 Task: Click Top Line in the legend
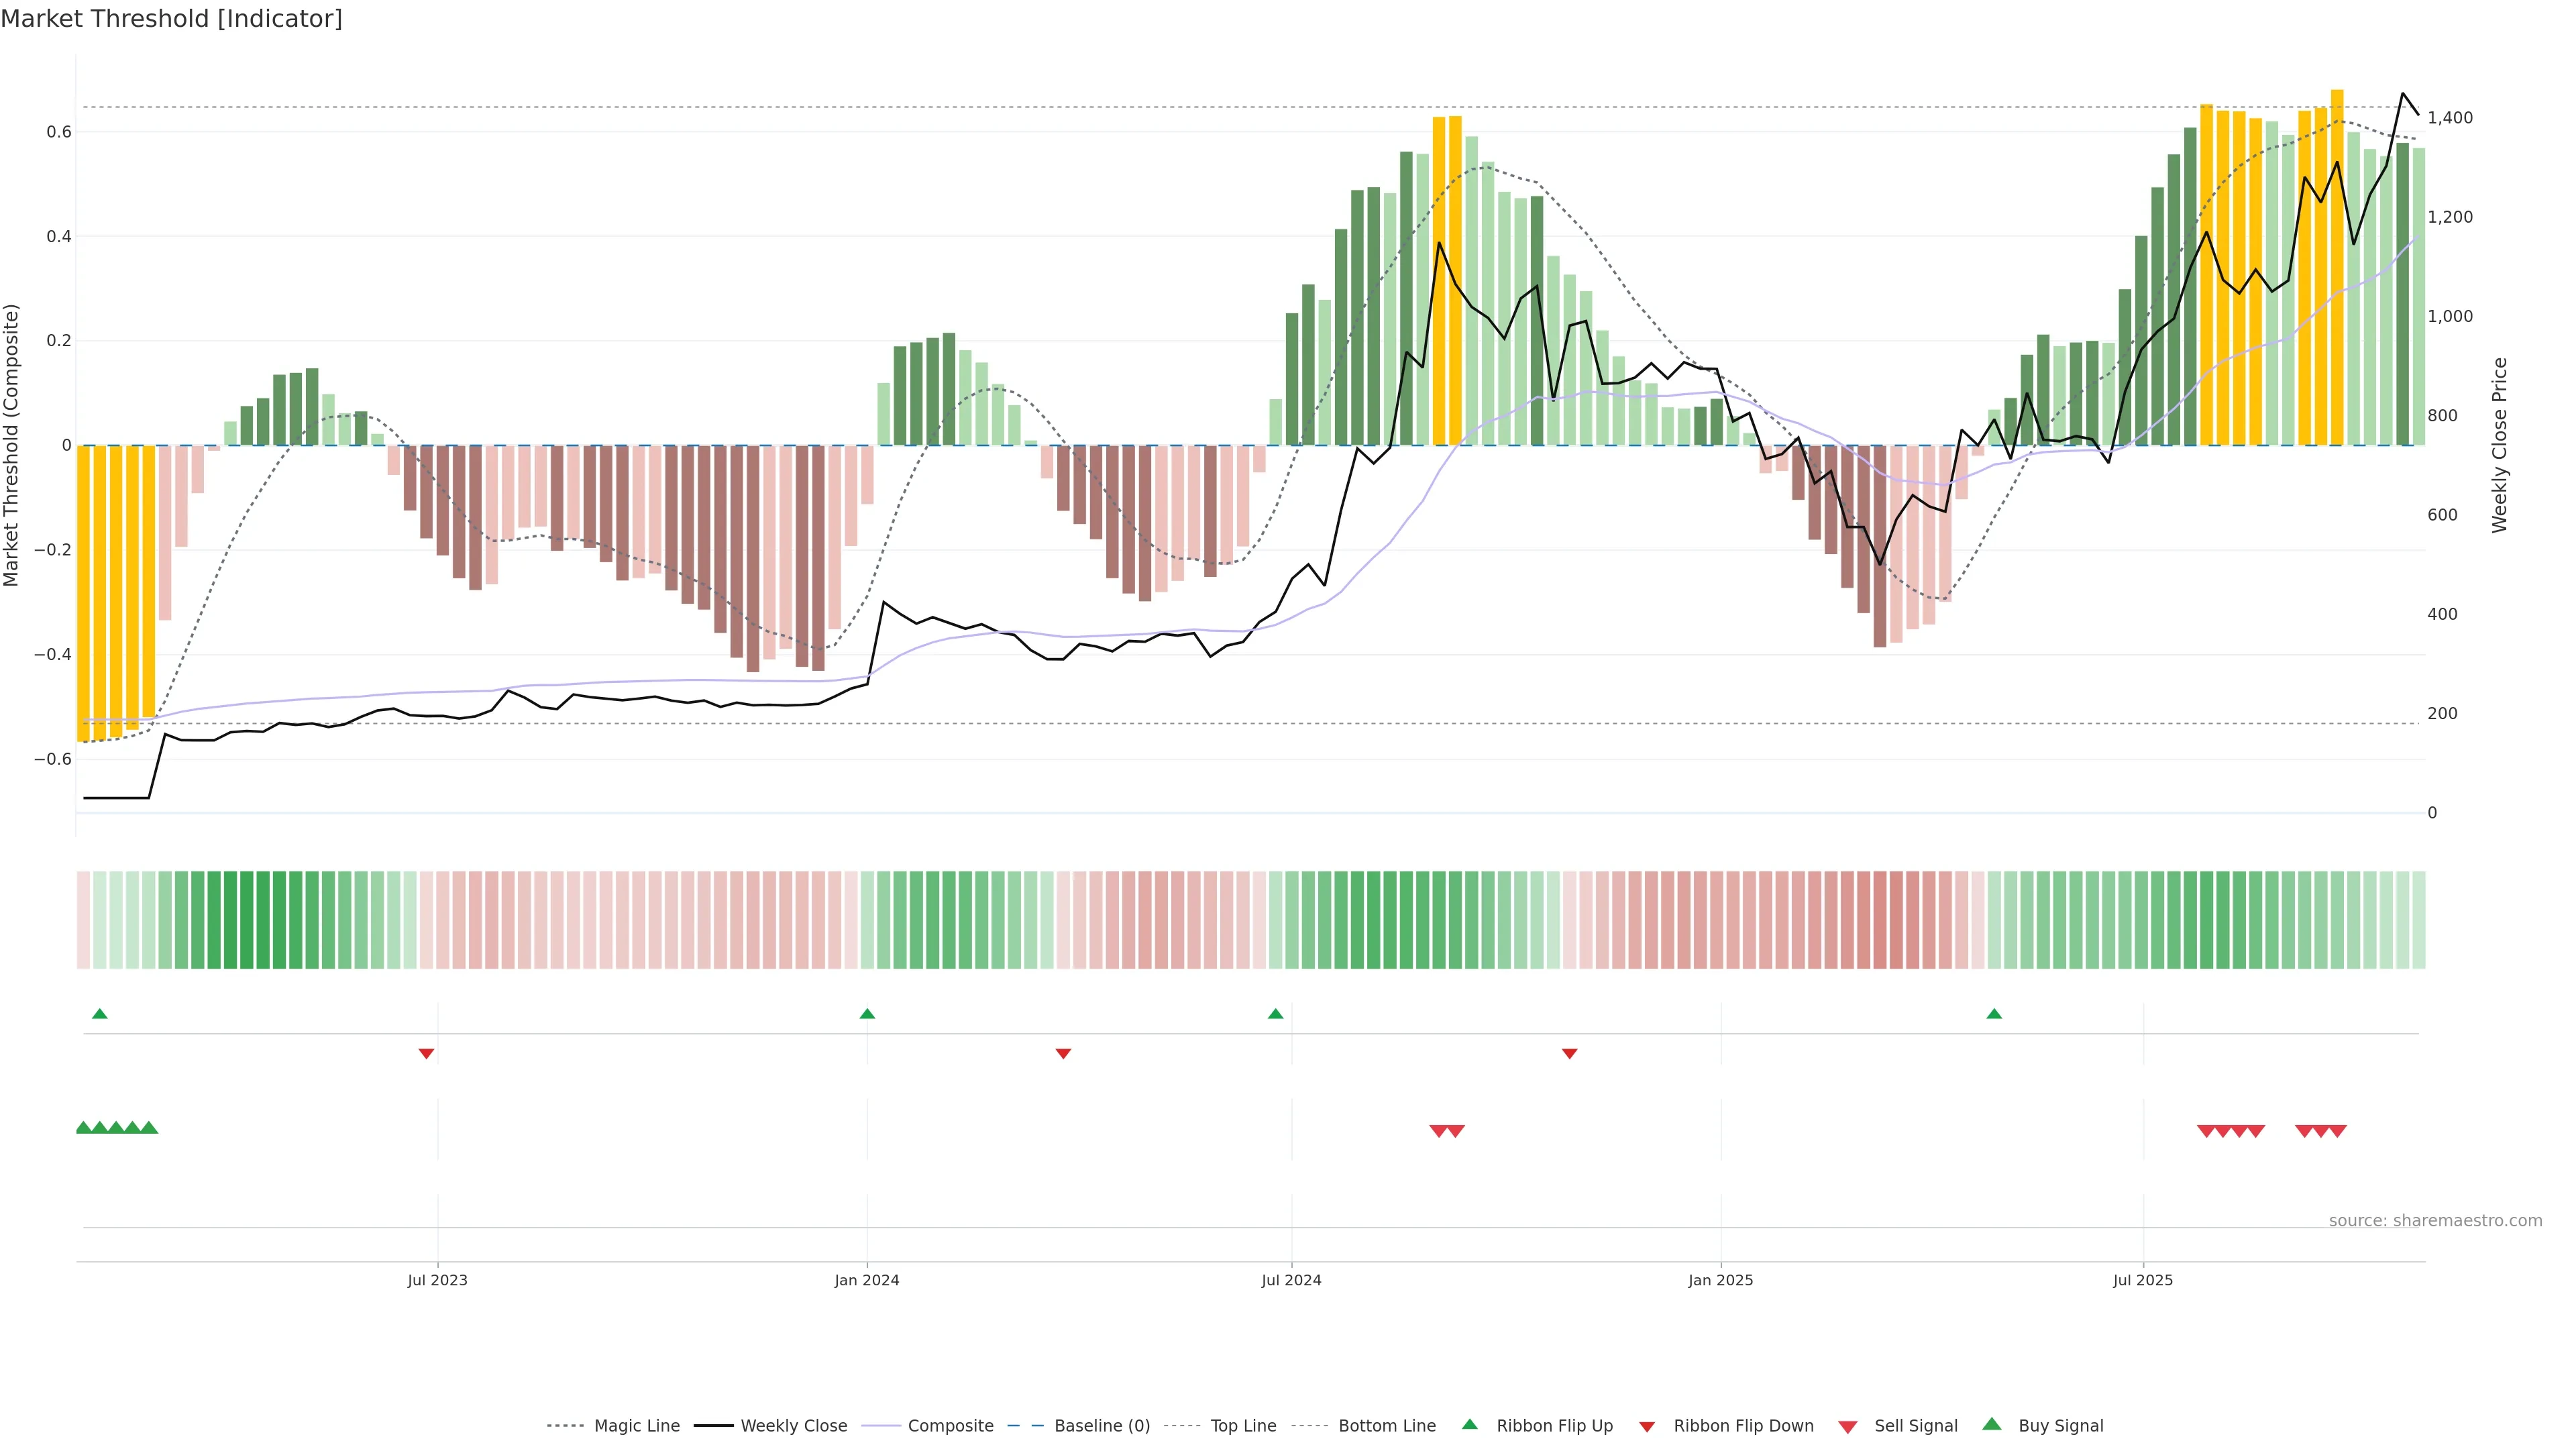click(1243, 1426)
